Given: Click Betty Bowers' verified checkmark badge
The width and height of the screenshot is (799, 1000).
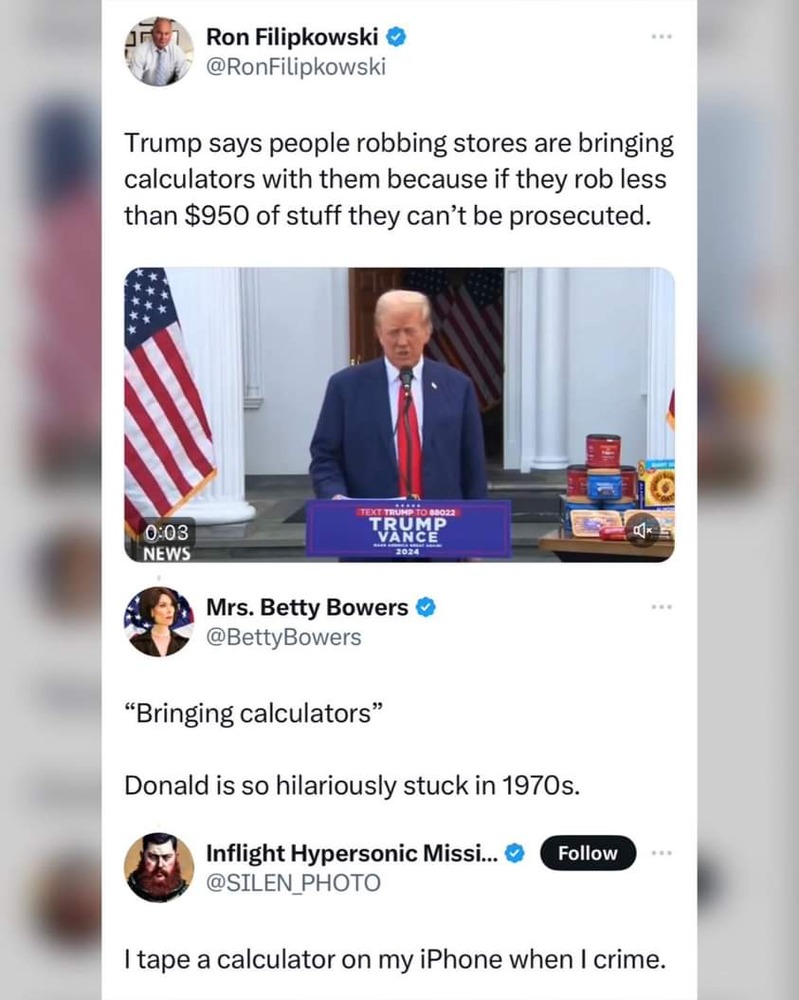Looking at the screenshot, I should click(426, 607).
